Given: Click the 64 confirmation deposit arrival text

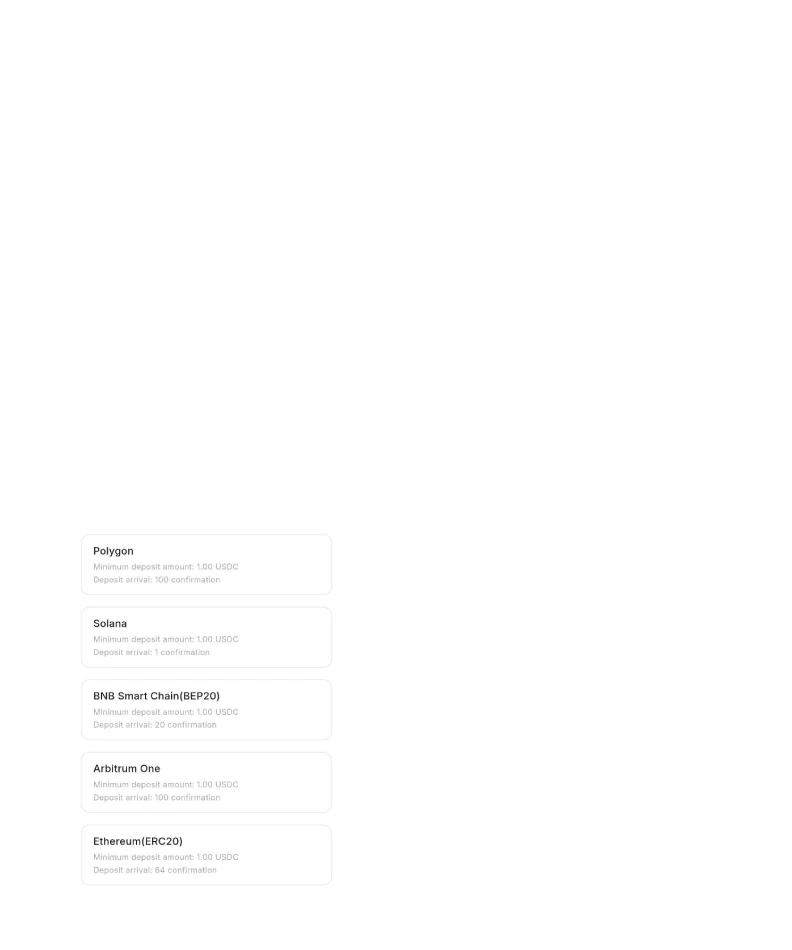Looking at the screenshot, I should click(x=155, y=870).
